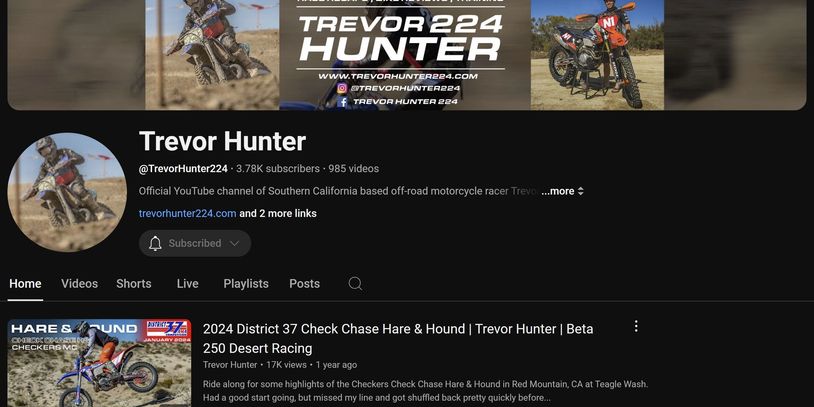This screenshot has height=407, width=814.
Task: Click the Instagram icon in the banner
Action: [x=342, y=88]
